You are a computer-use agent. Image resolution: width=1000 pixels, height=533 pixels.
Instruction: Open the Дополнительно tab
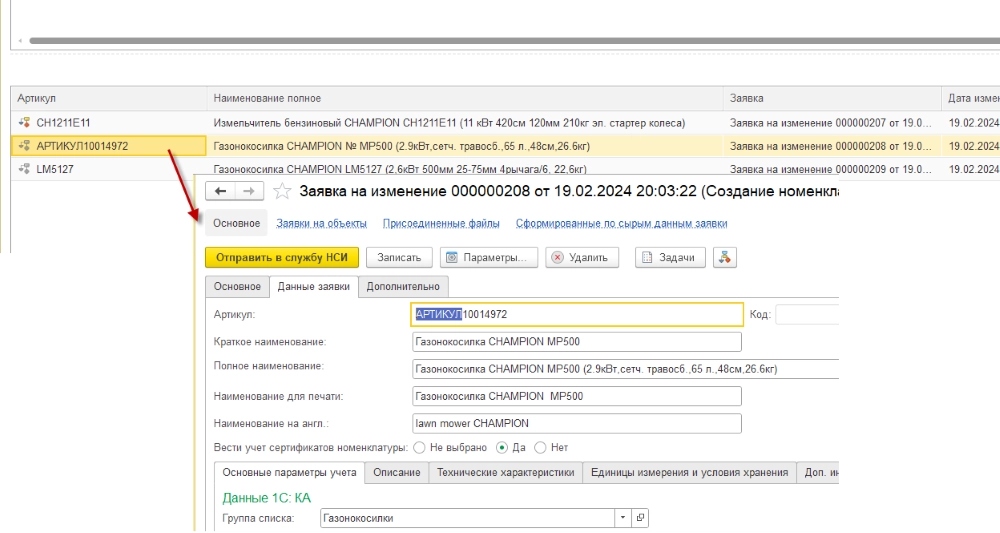pos(403,286)
